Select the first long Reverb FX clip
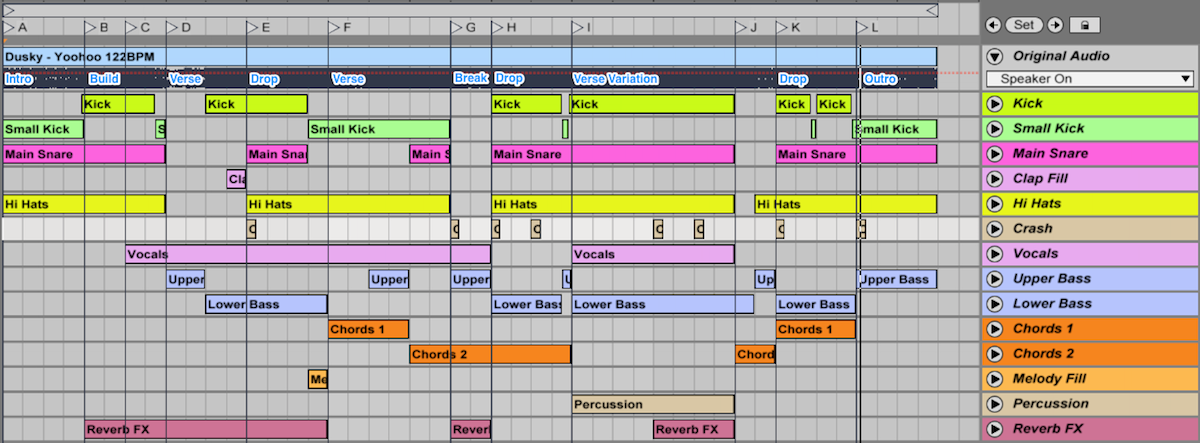This screenshot has width=1200, height=443. [206, 429]
